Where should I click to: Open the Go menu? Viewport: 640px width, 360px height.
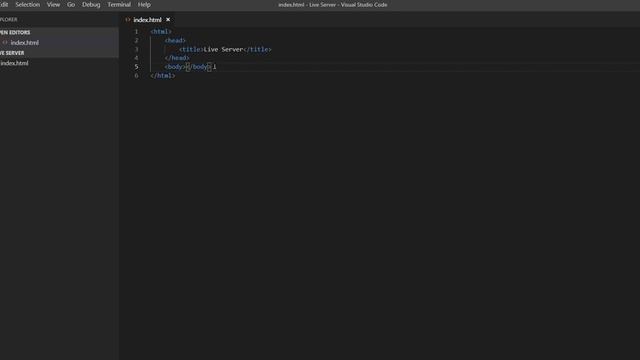tap(71, 4)
